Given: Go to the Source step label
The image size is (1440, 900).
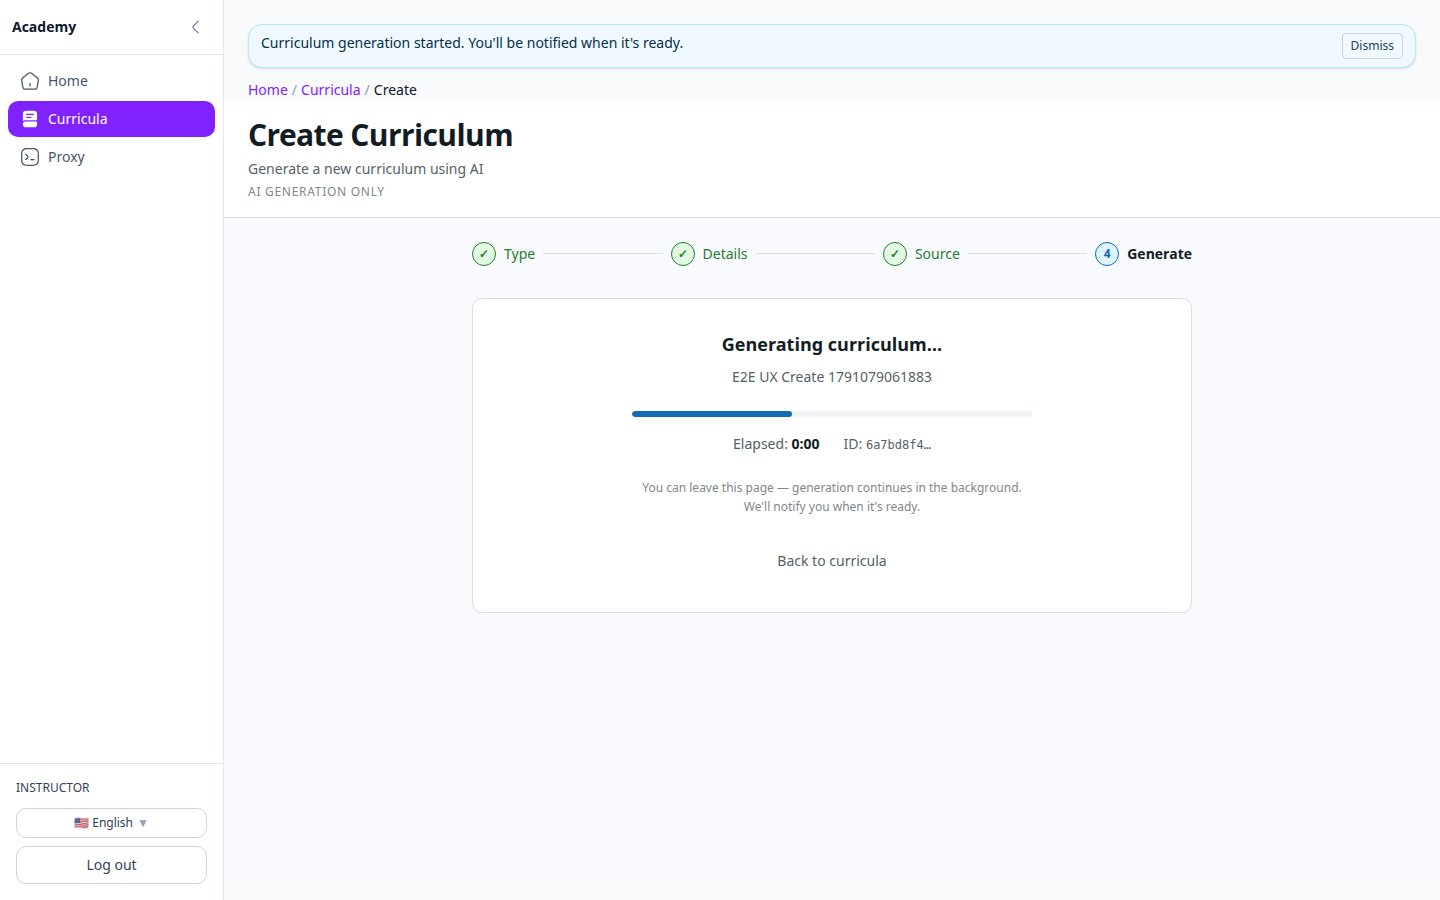Looking at the screenshot, I should [937, 254].
